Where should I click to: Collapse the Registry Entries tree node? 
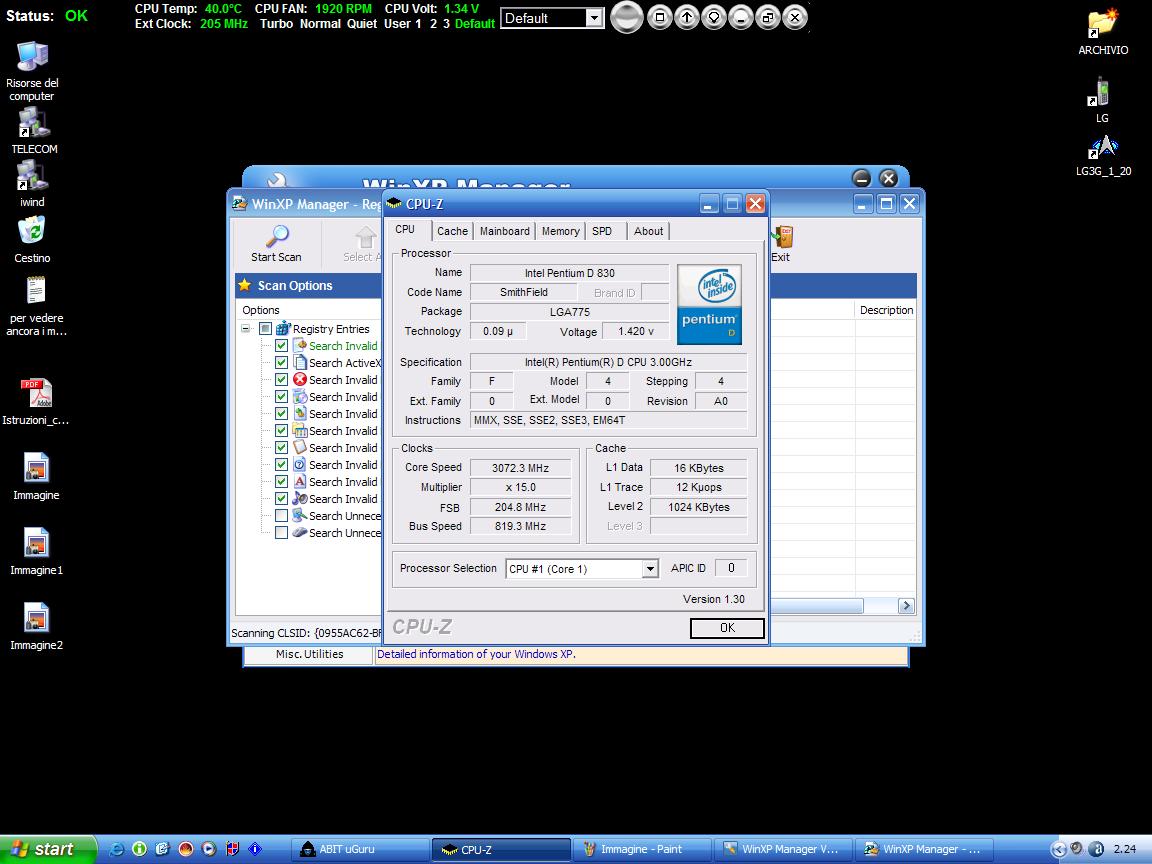click(246, 328)
